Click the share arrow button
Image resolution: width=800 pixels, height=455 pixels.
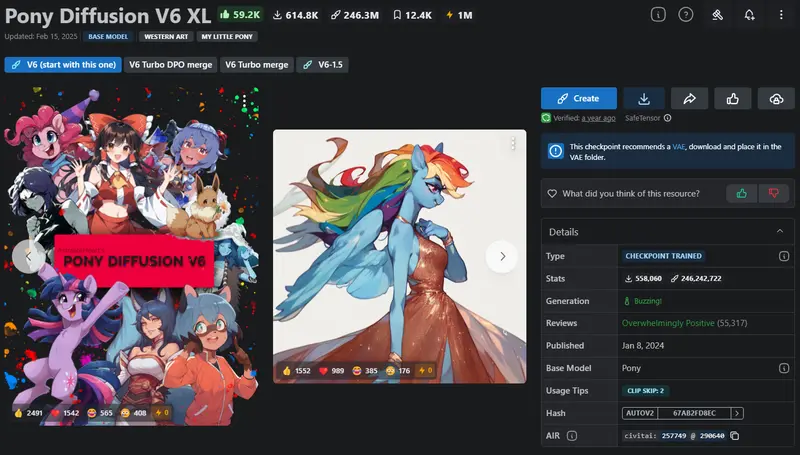coord(689,98)
